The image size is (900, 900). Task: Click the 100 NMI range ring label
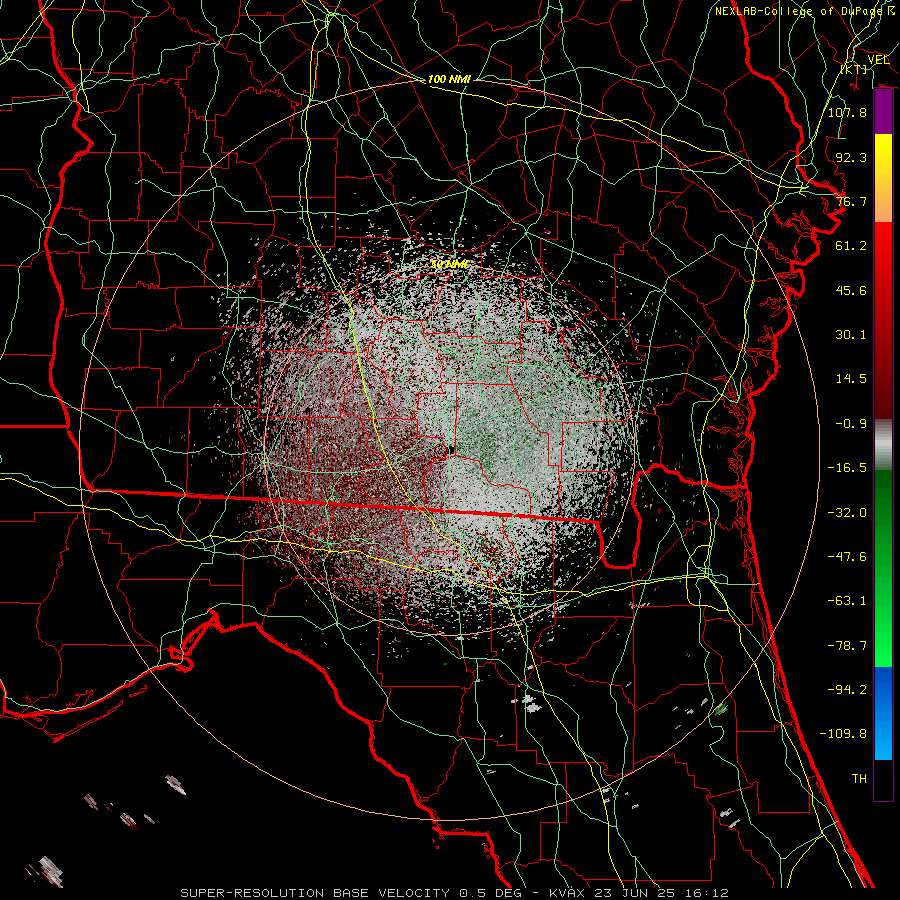(449, 79)
